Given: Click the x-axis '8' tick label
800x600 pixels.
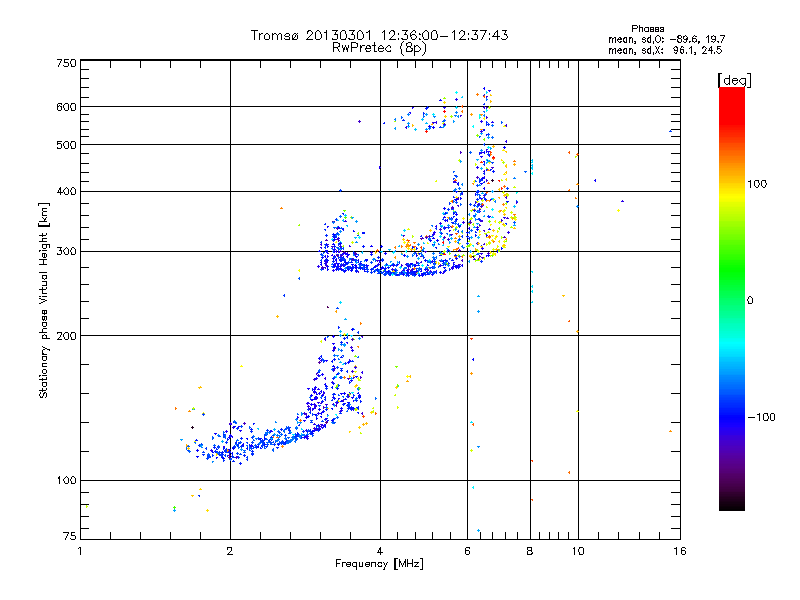Looking at the screenshot, I should [530, 551].
